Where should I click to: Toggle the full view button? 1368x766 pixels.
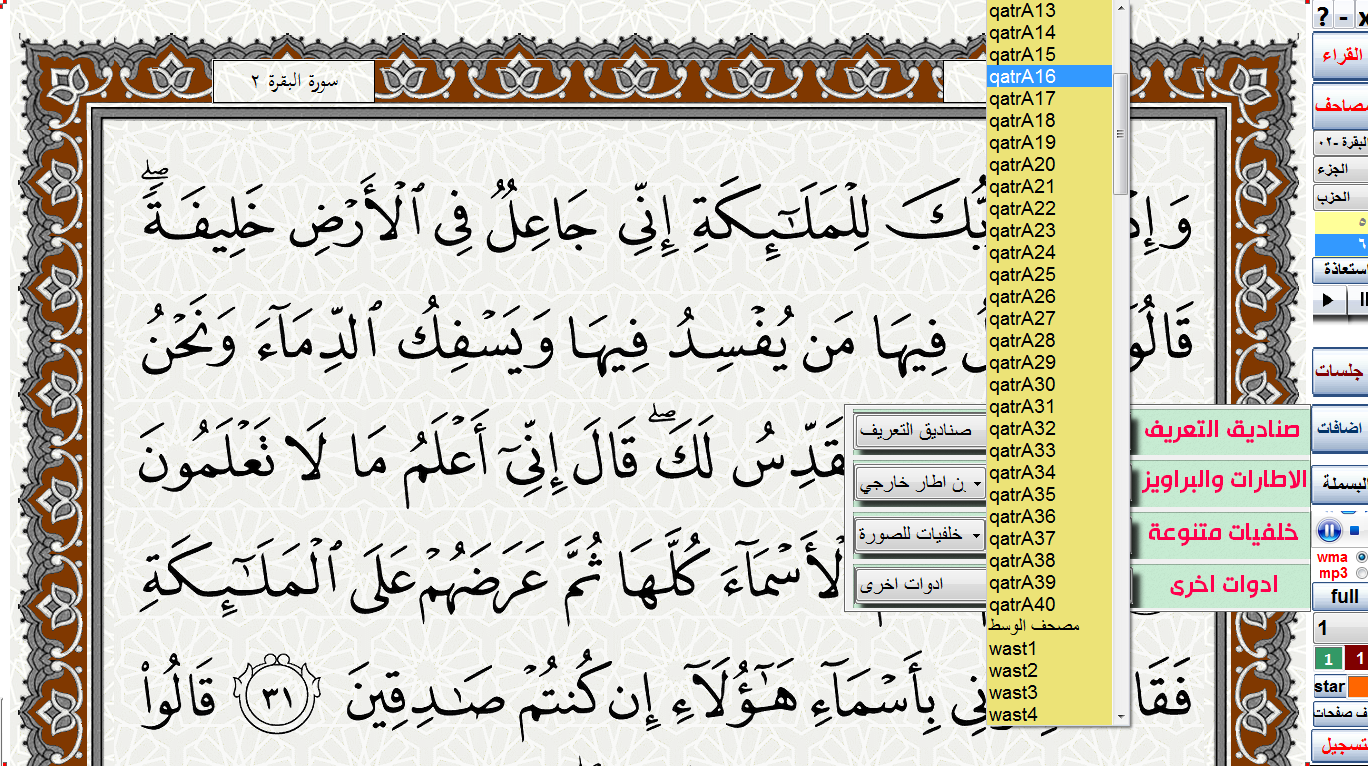click(x=1343, y=597)
